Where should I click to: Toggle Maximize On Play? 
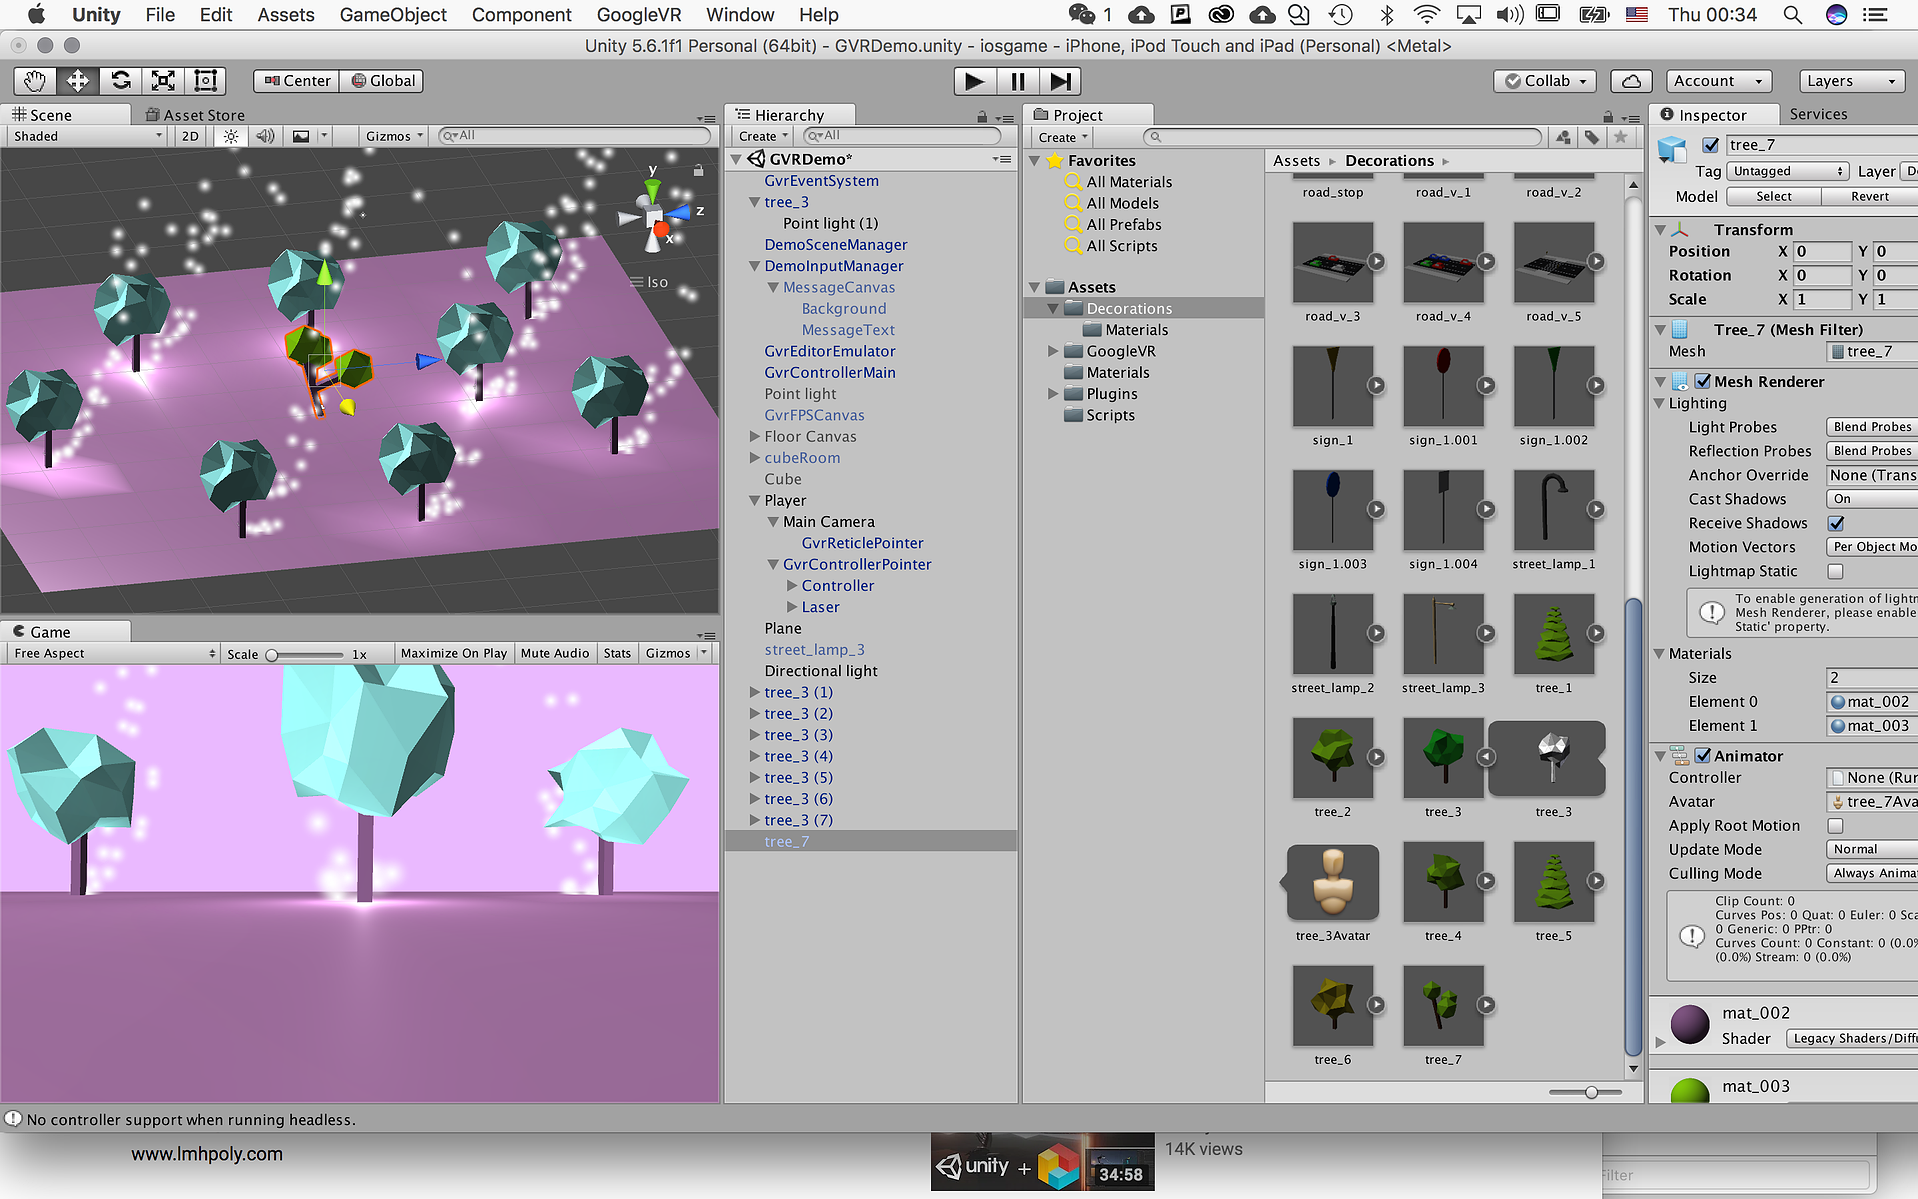point(454,653)
